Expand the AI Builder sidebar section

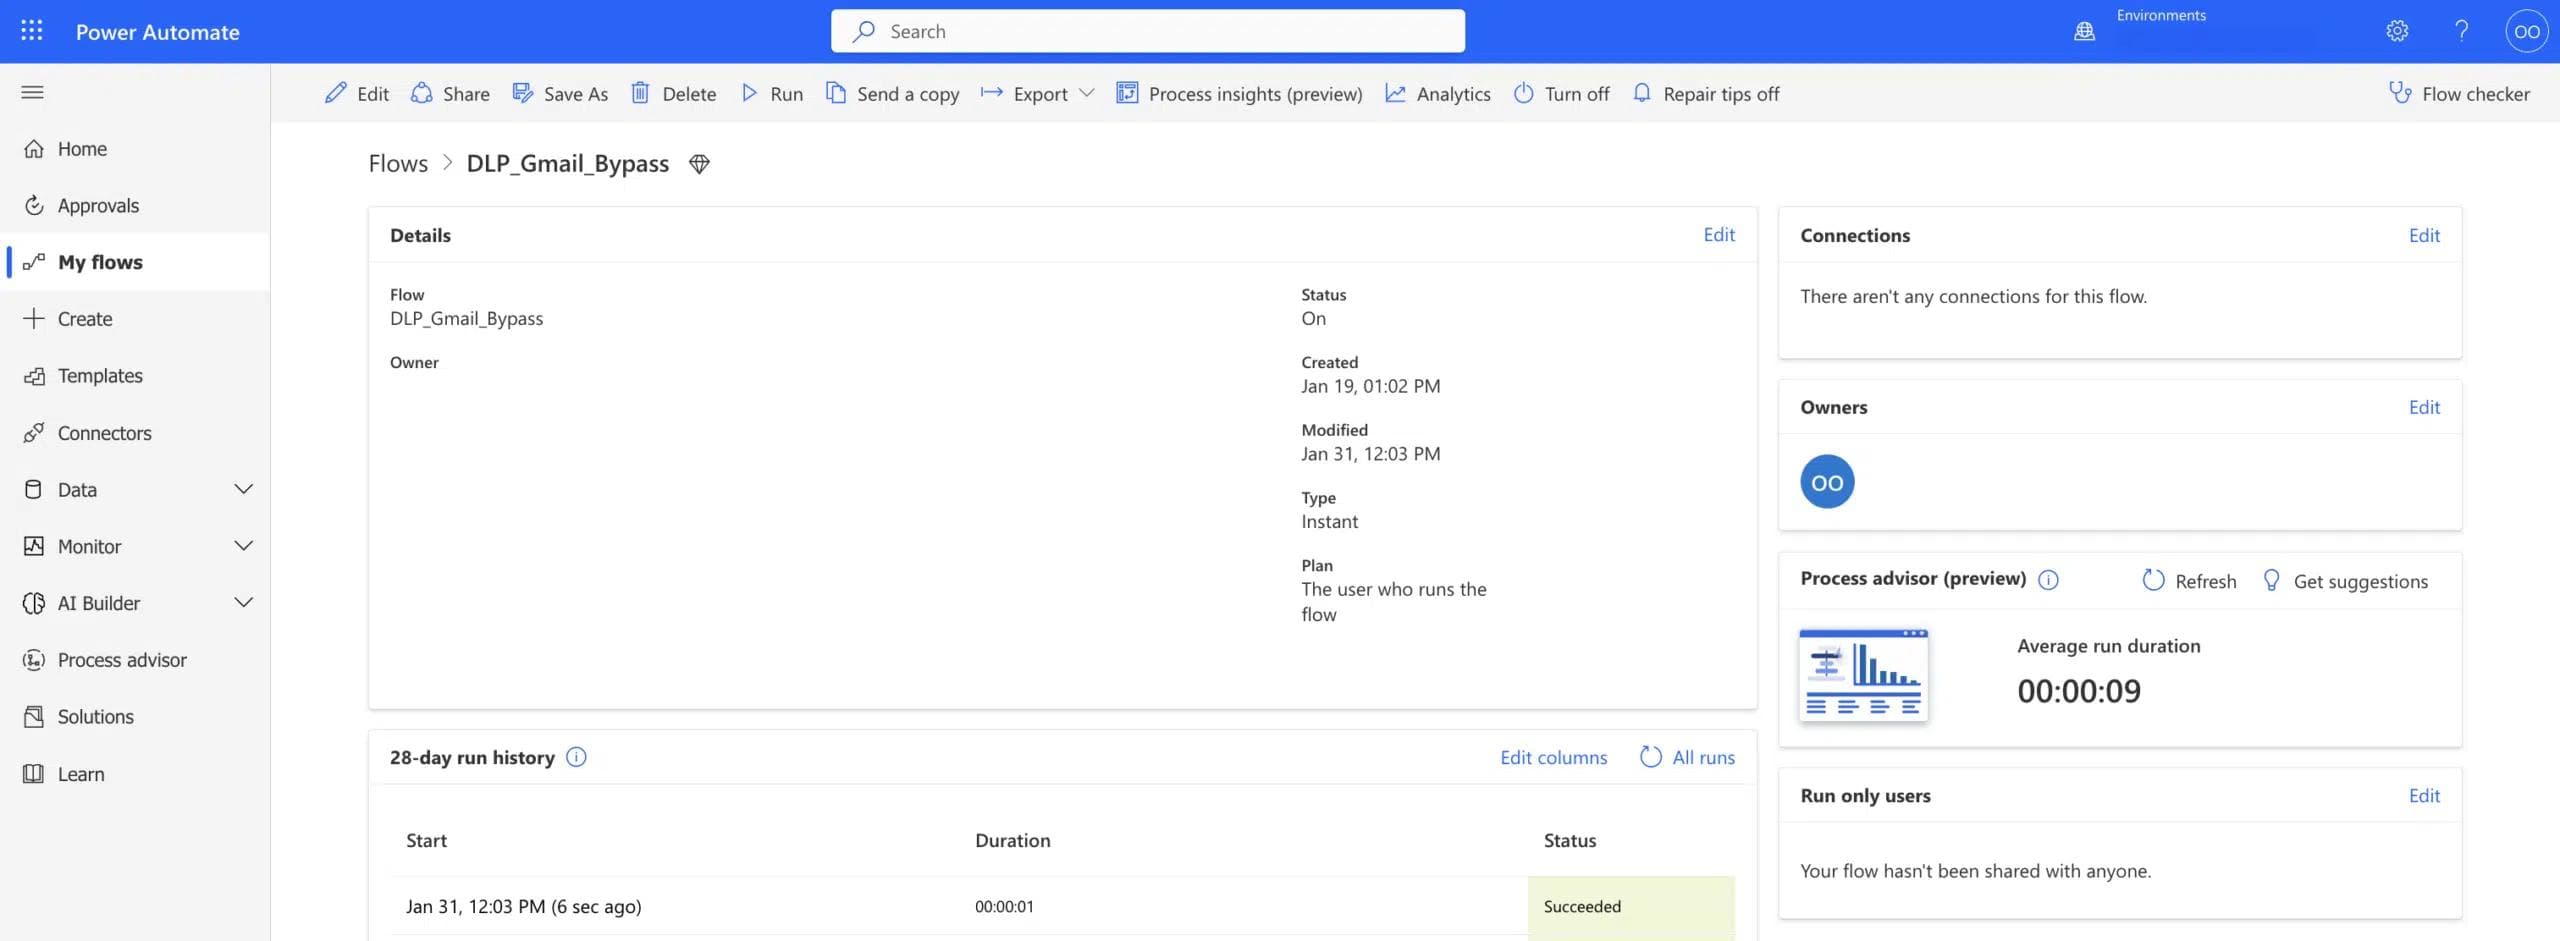pos(243,603)
